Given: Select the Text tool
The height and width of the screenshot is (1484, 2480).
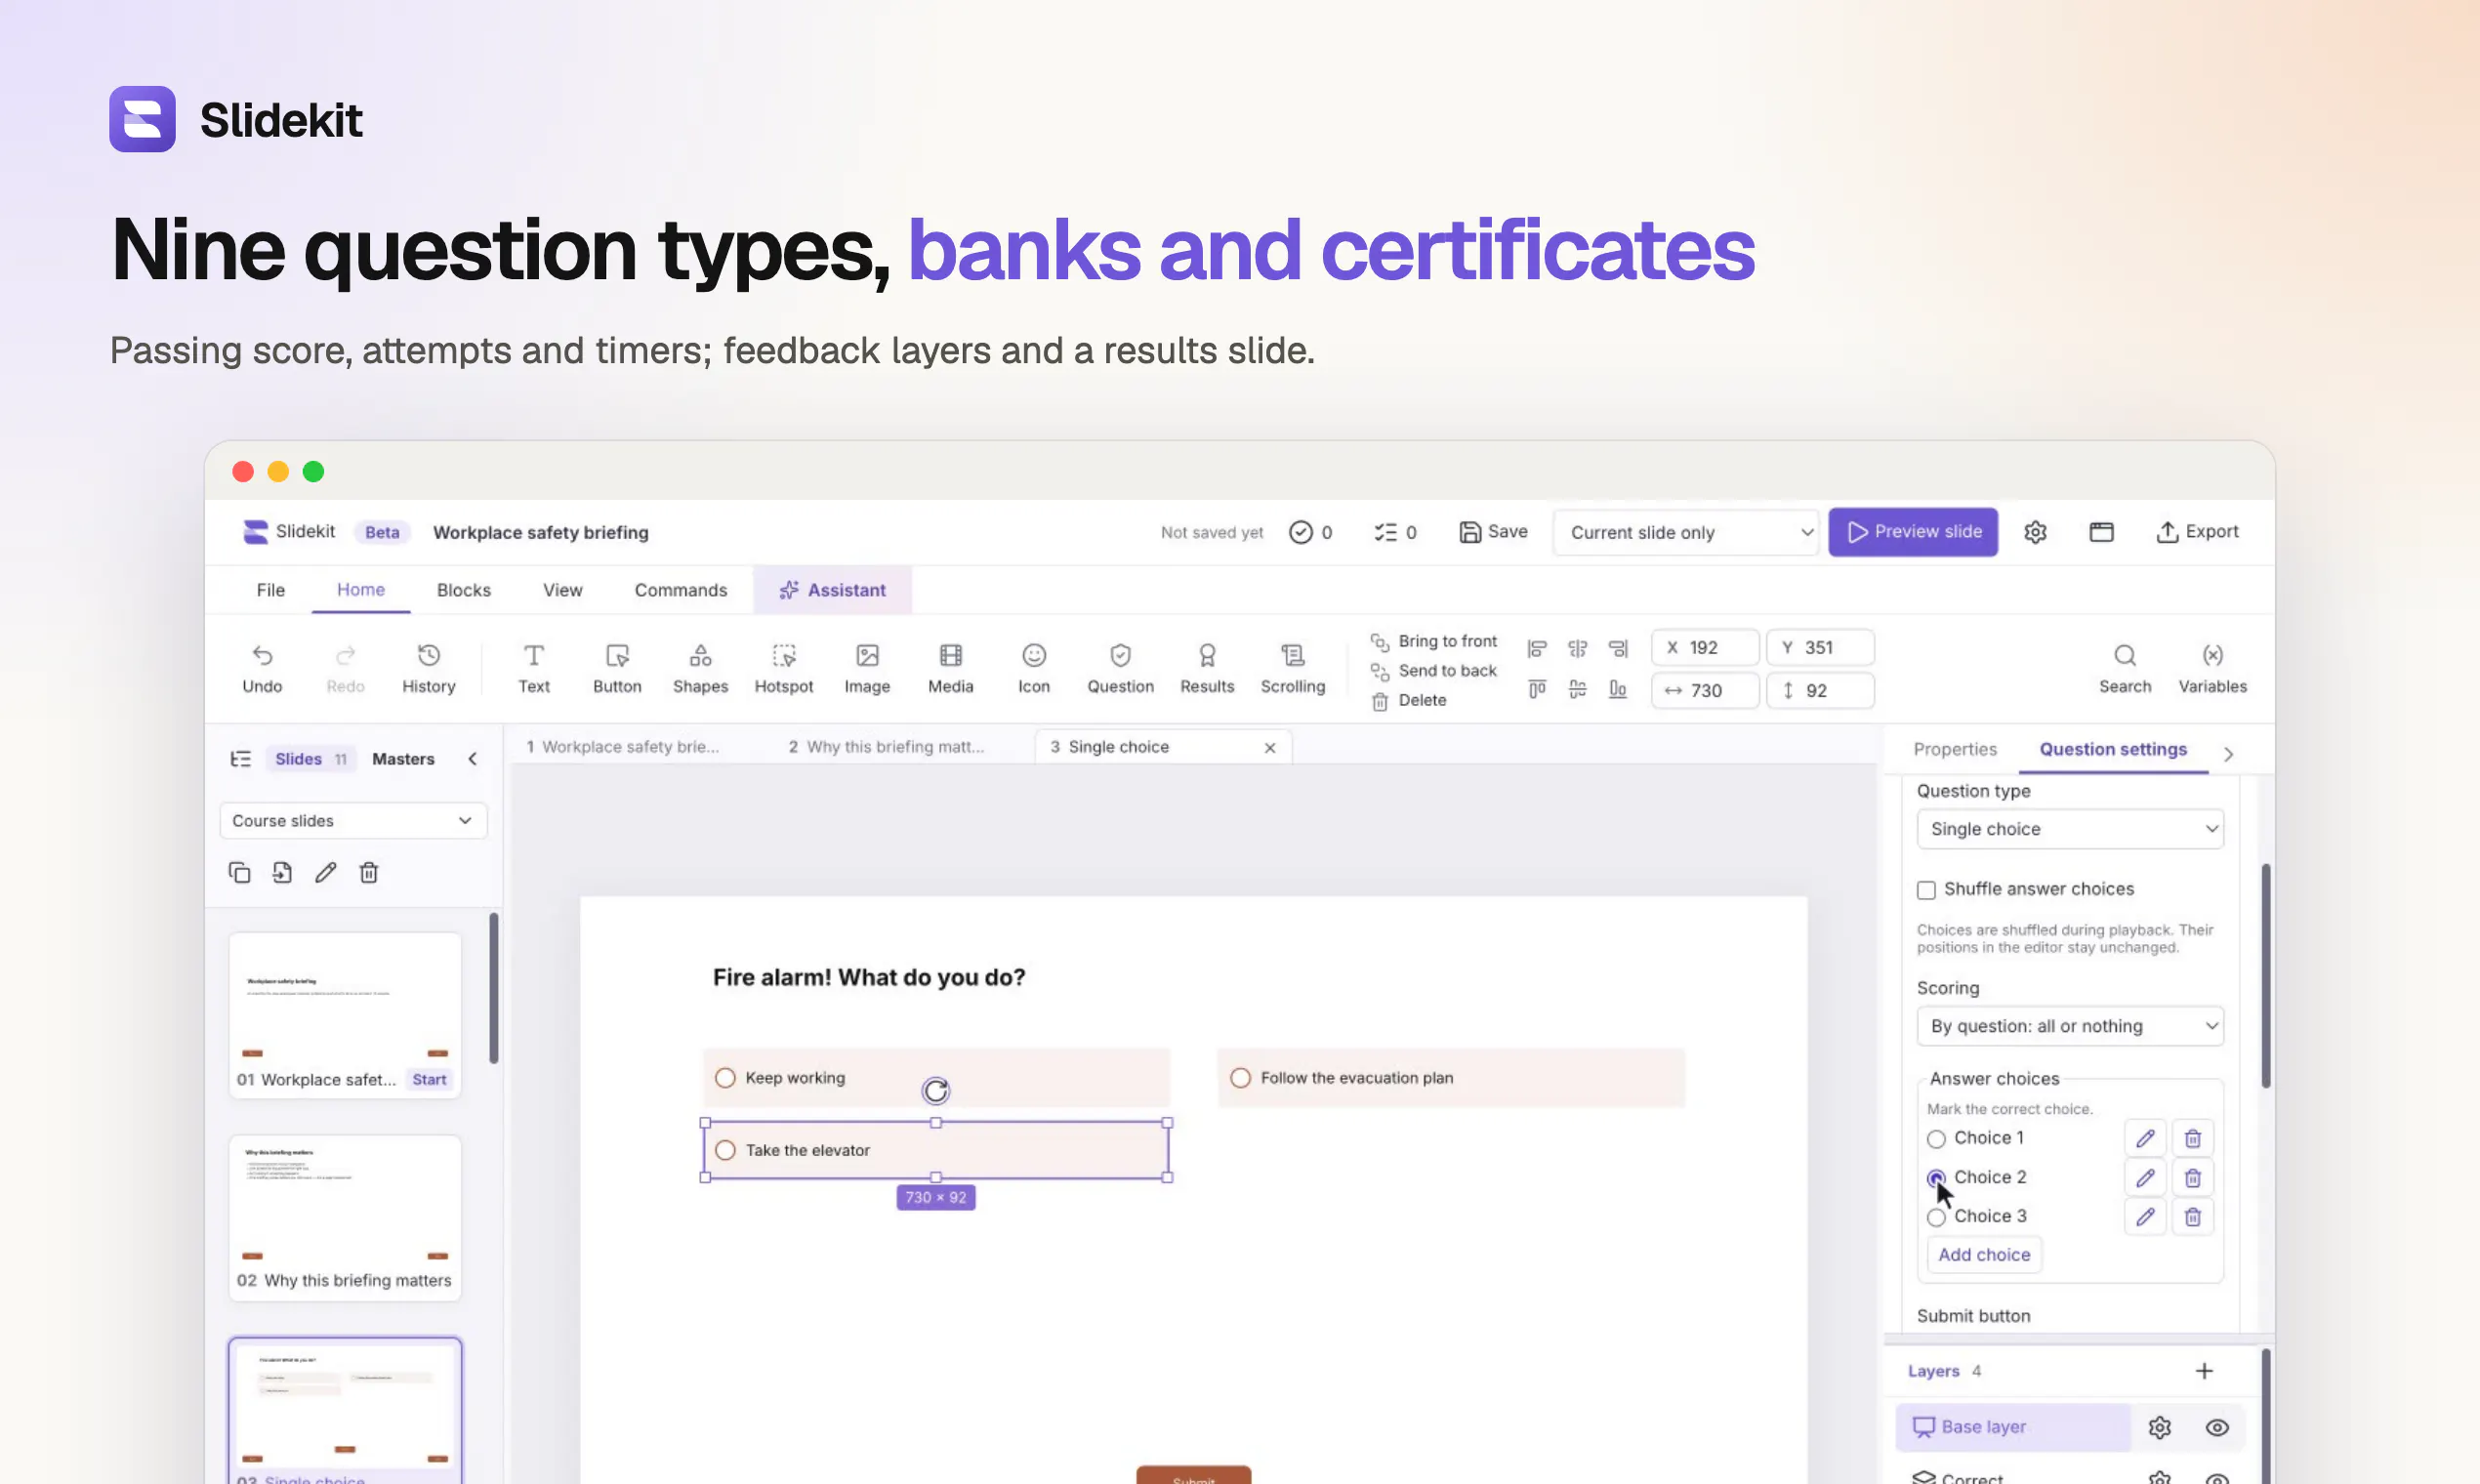Looking at the screenshot, I should coord(533,668).
